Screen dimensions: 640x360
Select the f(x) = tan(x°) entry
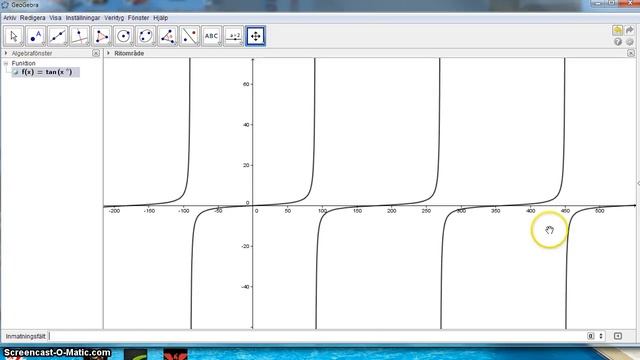46,72
